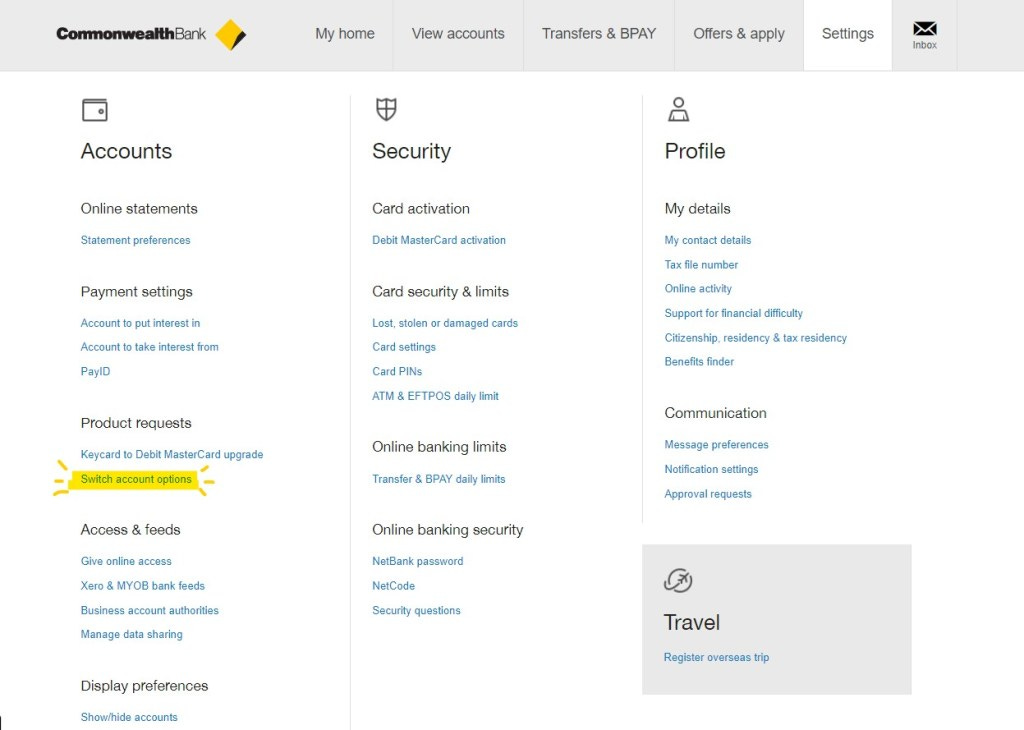Open Card settings link

pyautogui.click(x=404, y=347)
